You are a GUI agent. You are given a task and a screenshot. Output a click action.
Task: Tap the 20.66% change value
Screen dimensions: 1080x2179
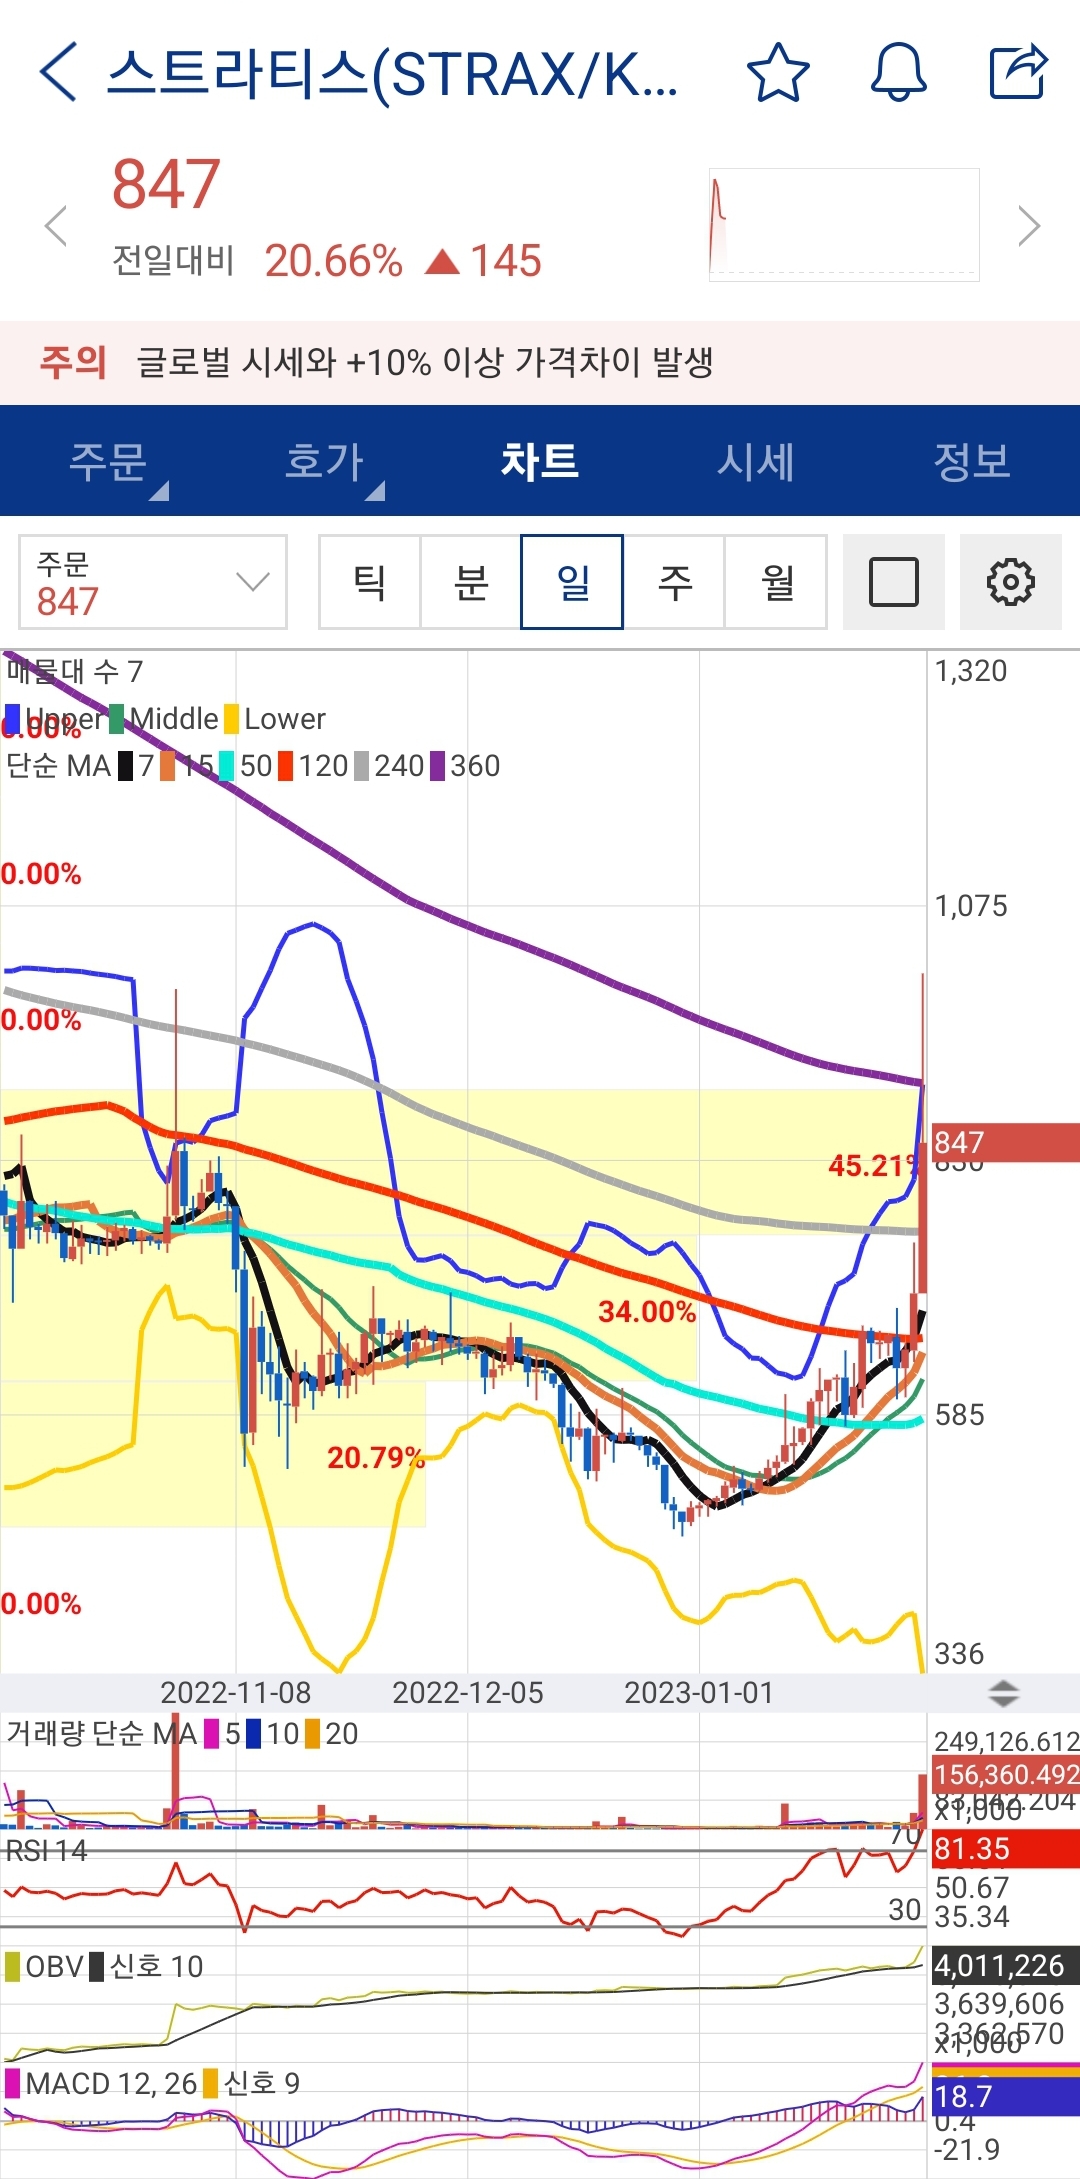(x=333, y=261)
